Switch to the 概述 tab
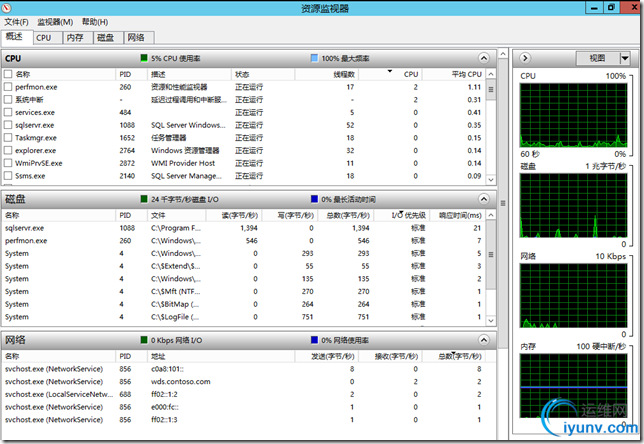Image resolution: width=644 pixels, height=444 pixels. 16,37
